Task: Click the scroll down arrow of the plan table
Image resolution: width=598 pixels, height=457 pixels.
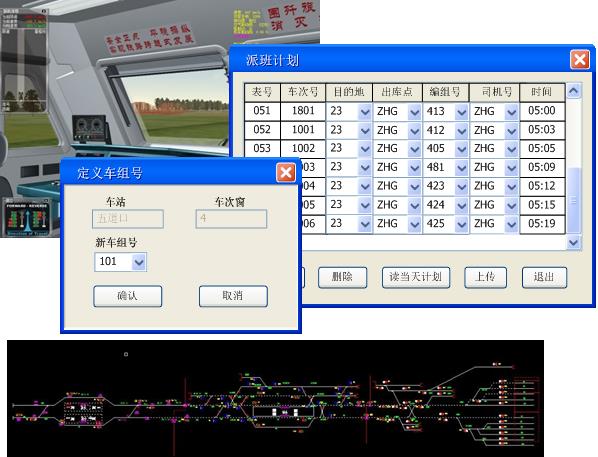Action: (x=574, y=243)
